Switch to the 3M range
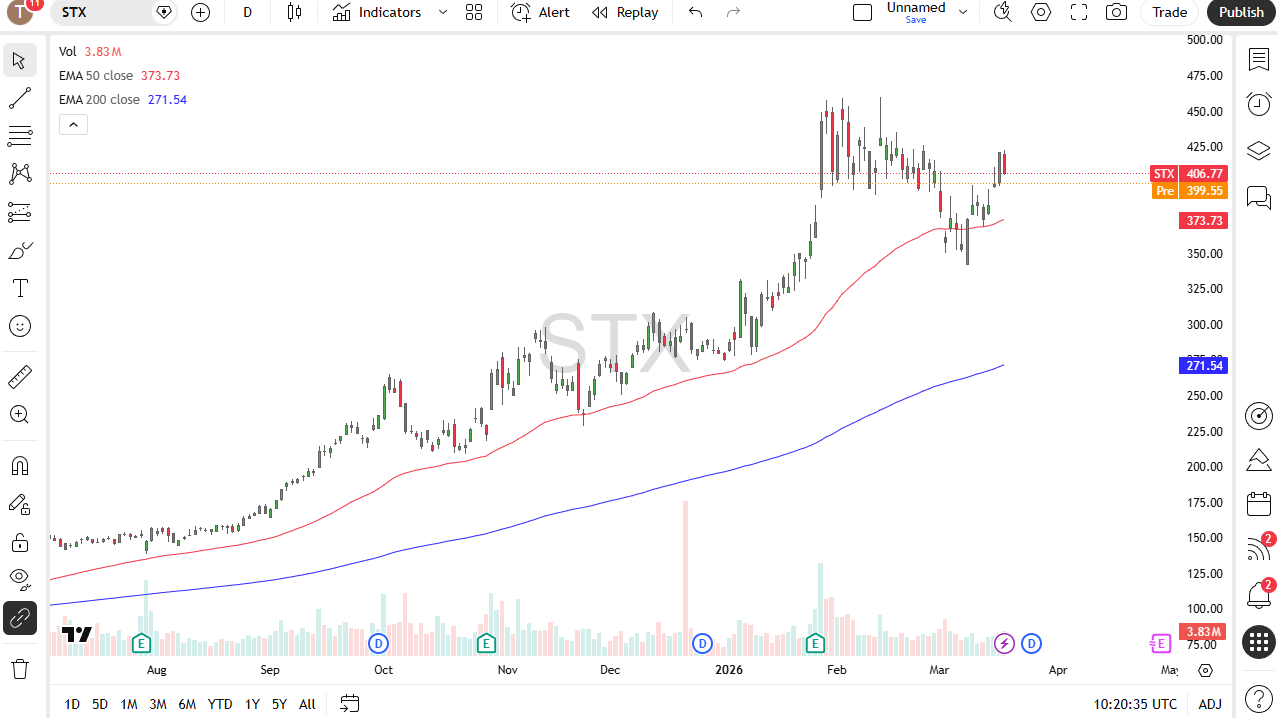This screenshot has height=718, width=1278. pos(158,704)
